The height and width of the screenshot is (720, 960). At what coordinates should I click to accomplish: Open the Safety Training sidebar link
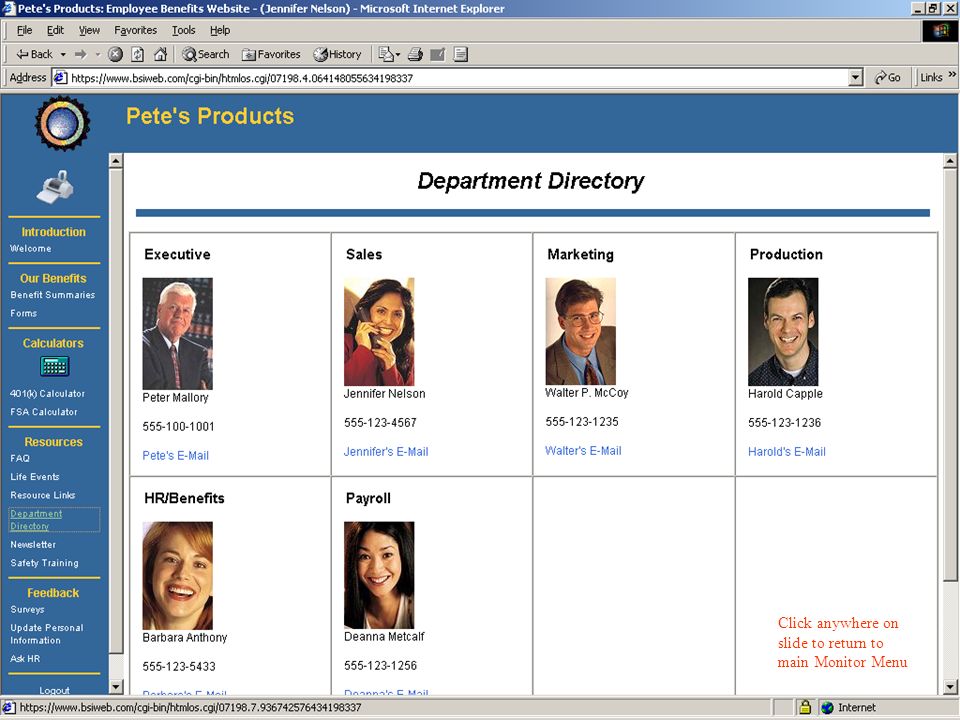point(44,563)
